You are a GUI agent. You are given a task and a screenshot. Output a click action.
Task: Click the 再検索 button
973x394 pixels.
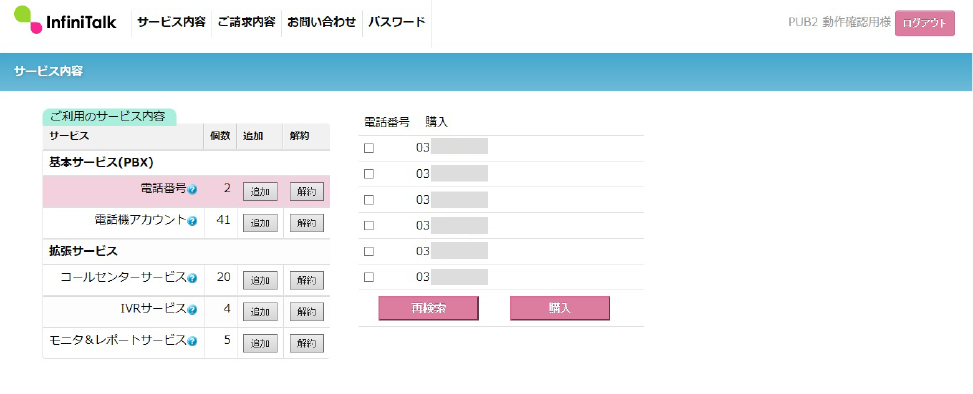pos(428,308)
